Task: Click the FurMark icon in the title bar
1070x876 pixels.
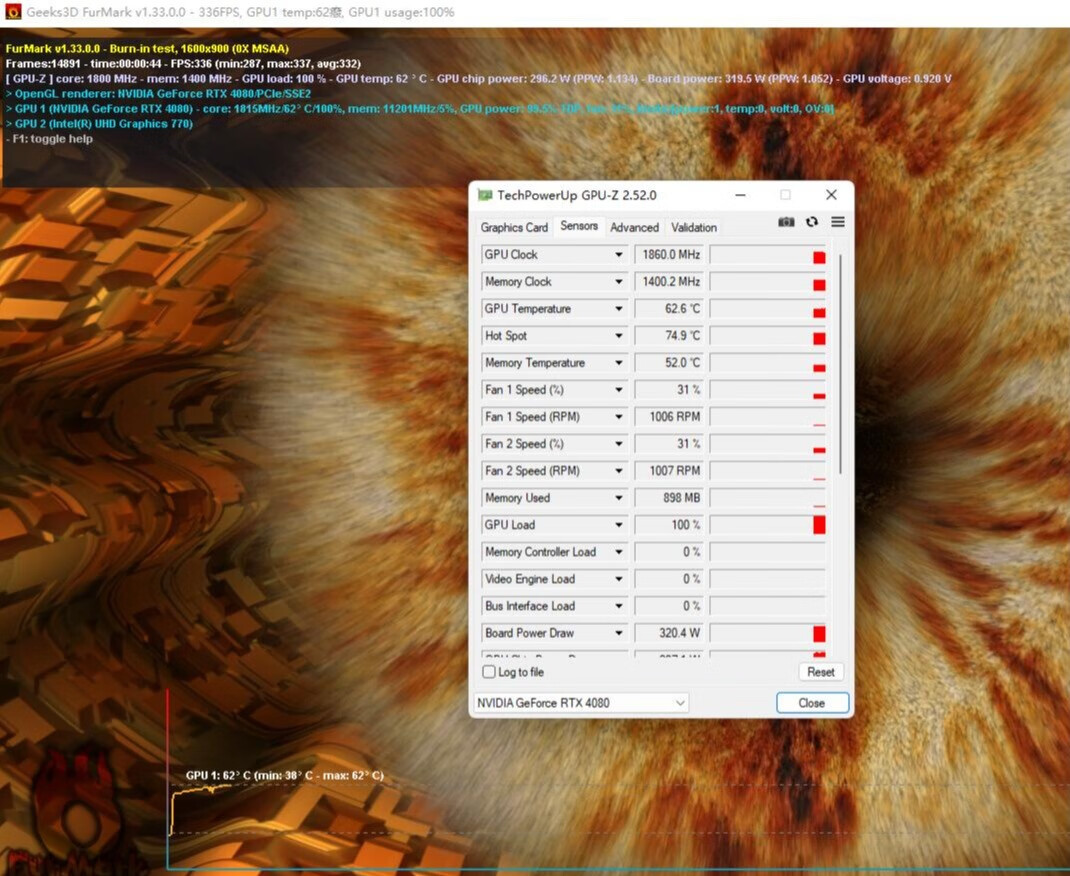Action: click(13, 12)
